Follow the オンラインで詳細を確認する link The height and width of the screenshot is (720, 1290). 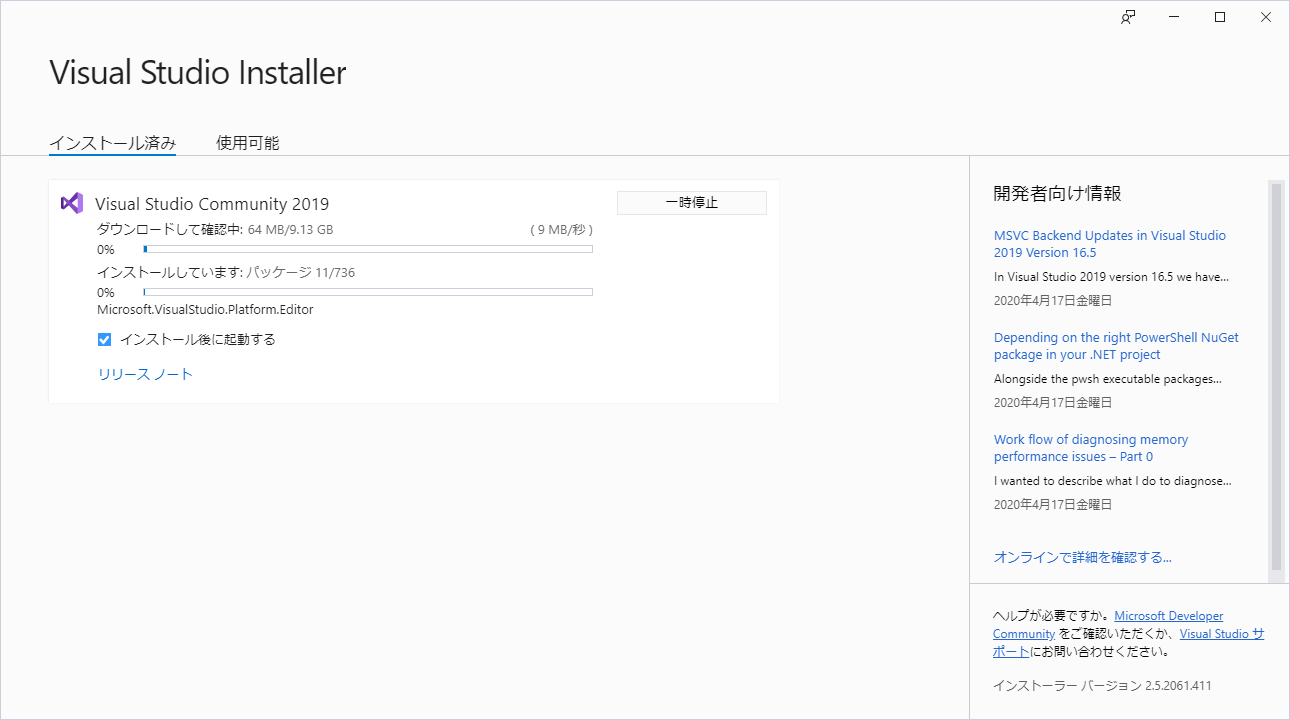click(x=1083, y=557)
